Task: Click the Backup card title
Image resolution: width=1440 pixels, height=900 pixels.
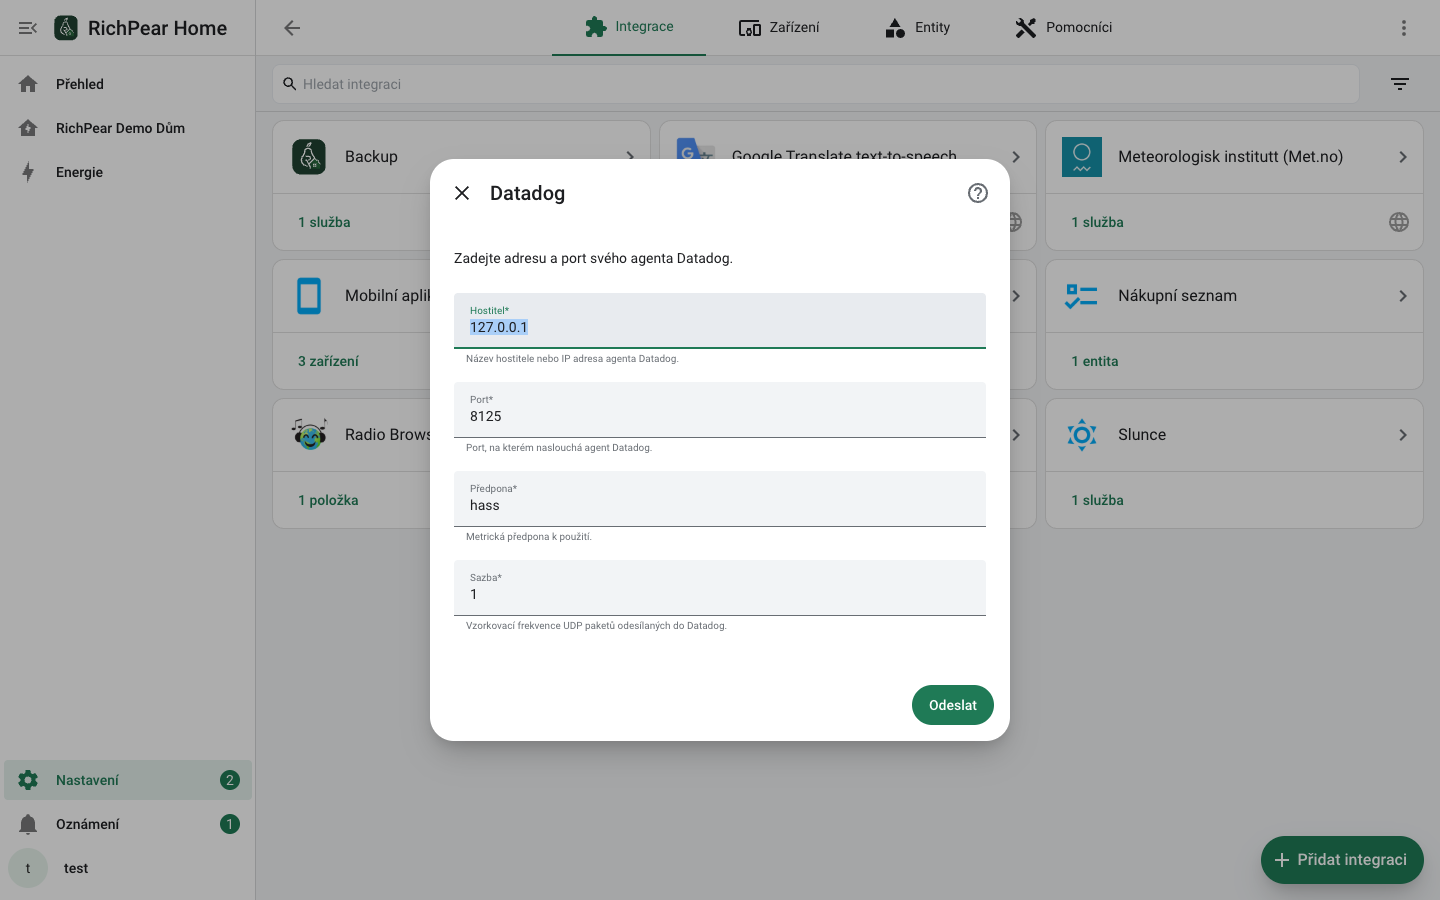Action: (x=371, y=157)
